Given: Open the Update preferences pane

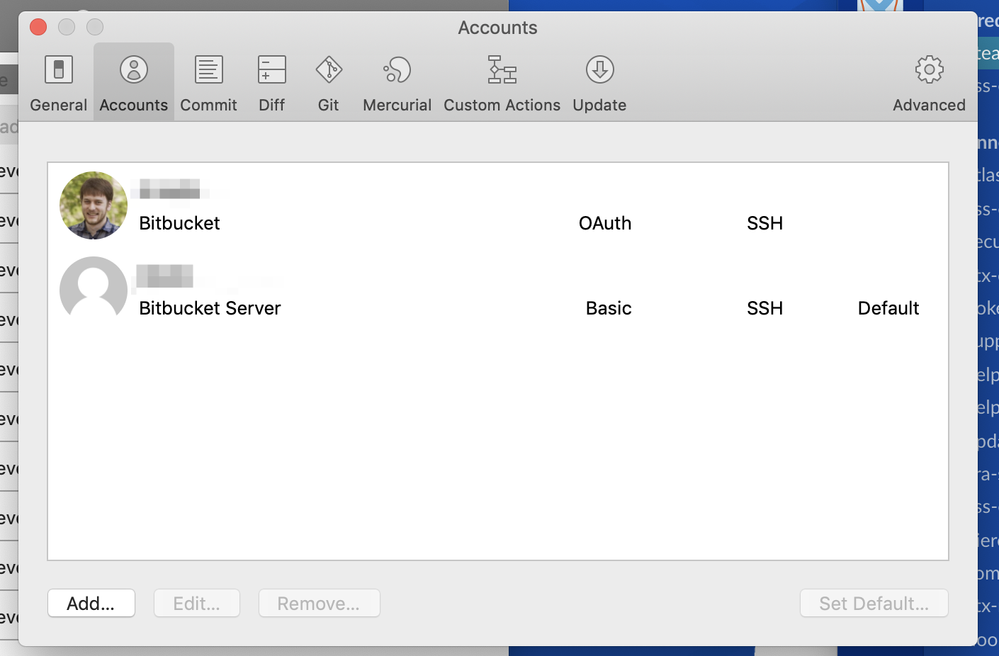Looking at the screenshot, I should [599, 82].
